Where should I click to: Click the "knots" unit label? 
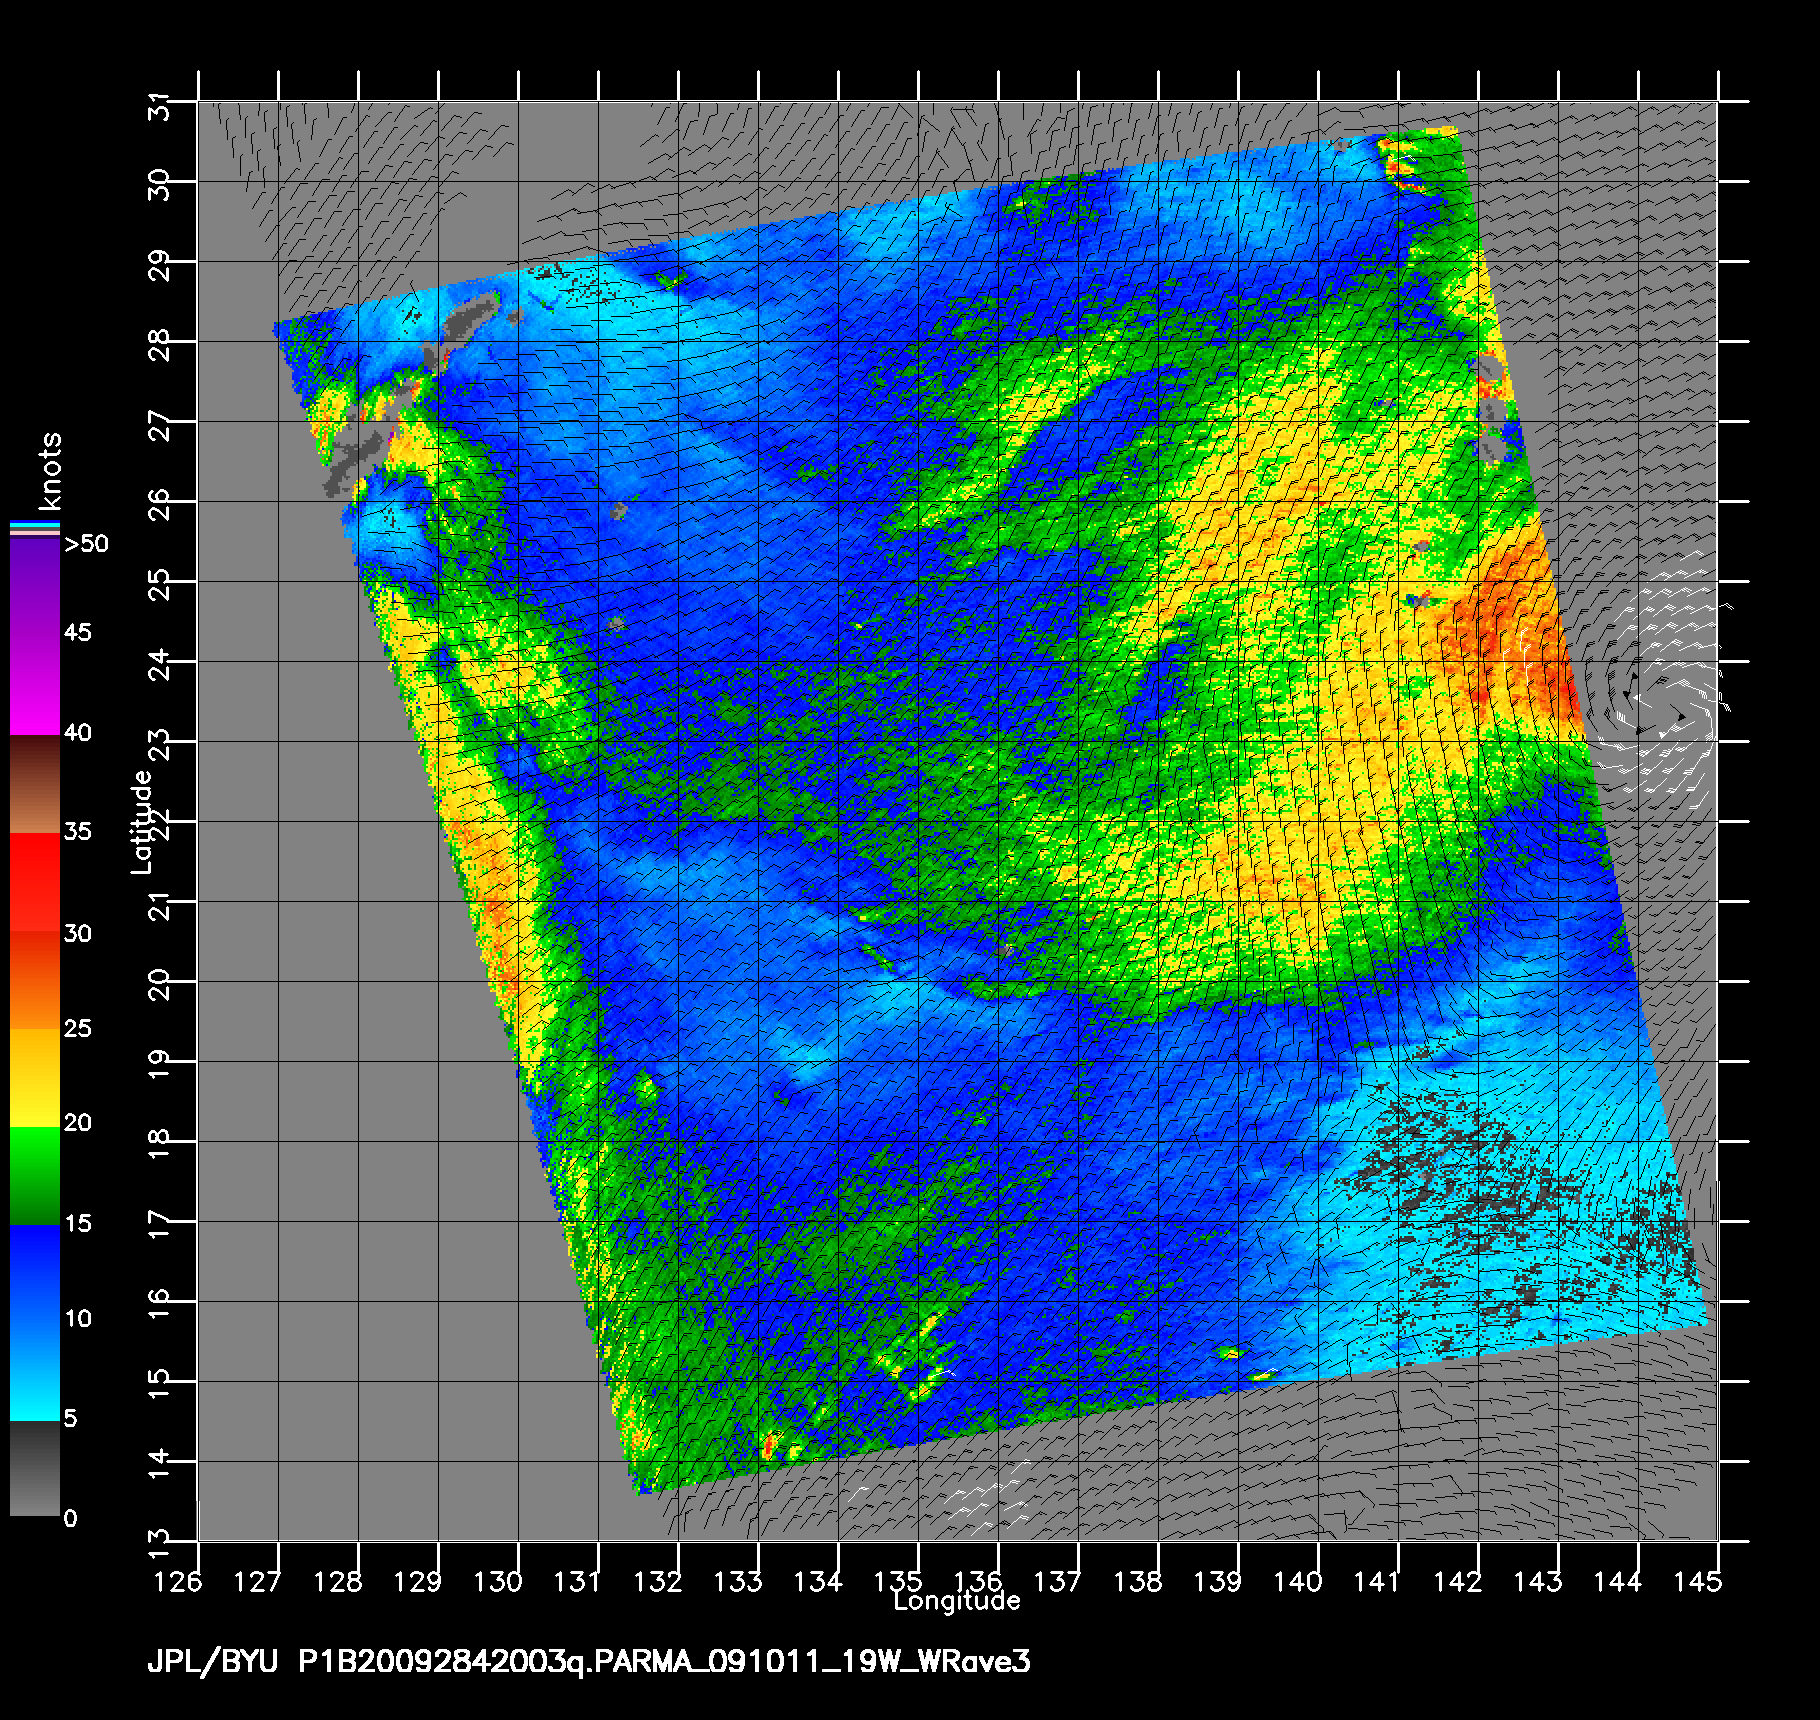49,471
